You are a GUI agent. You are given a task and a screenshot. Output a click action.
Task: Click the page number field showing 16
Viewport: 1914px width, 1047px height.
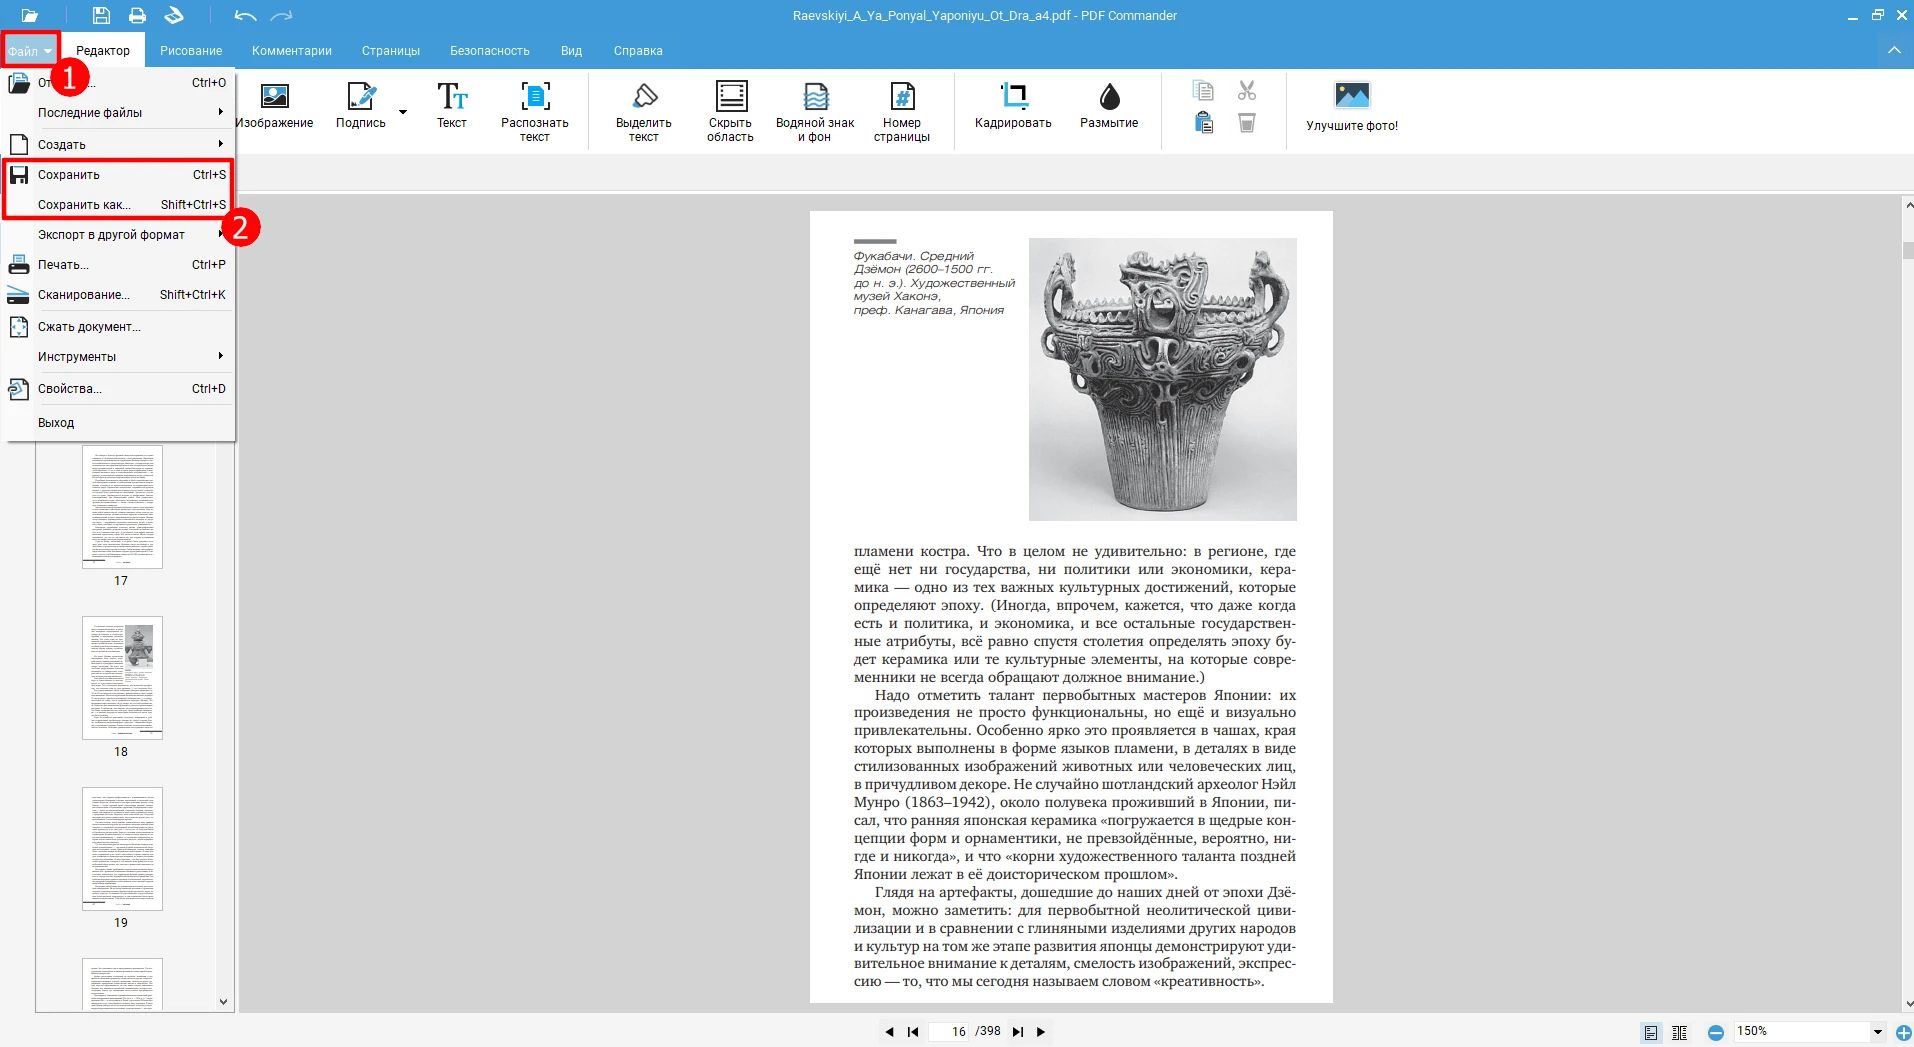950,1032
